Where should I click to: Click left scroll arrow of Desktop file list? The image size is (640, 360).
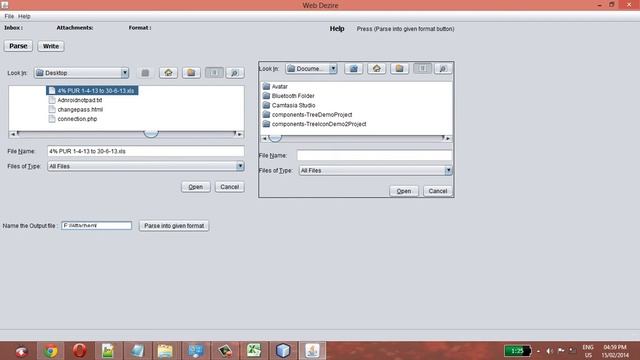(13, 134)
